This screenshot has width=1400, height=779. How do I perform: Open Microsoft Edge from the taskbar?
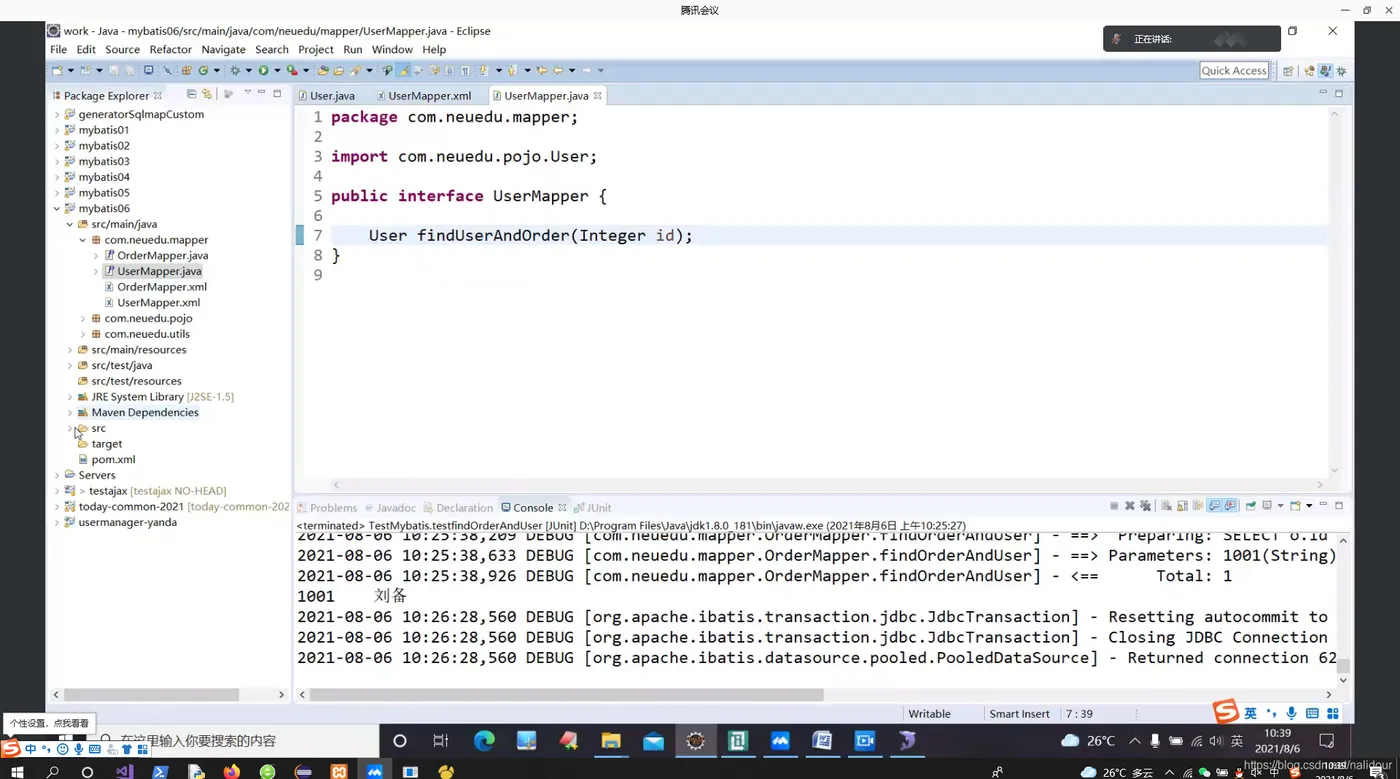pyautogui.click(x=484, y=741)
